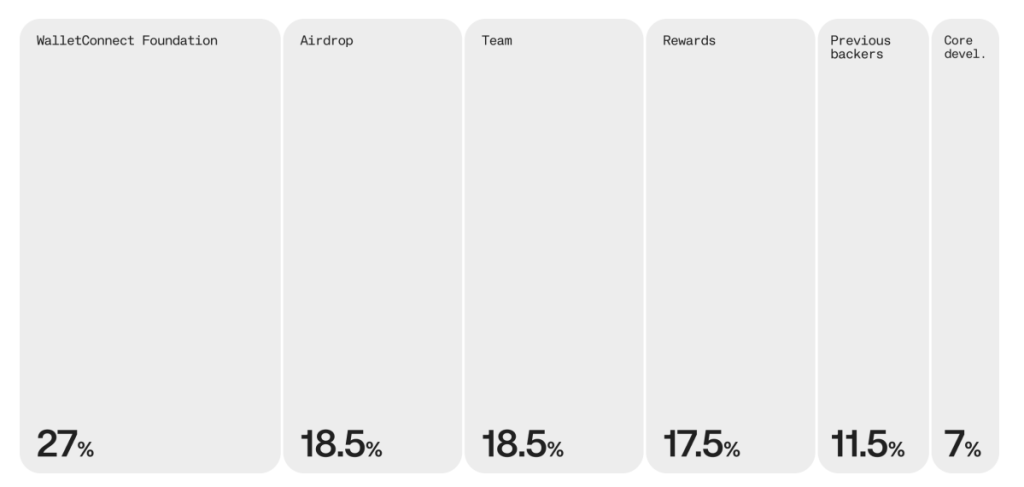Select the 27% allocation figure
Viewport: 1024px width, 487px height.
tap(65, 444)
